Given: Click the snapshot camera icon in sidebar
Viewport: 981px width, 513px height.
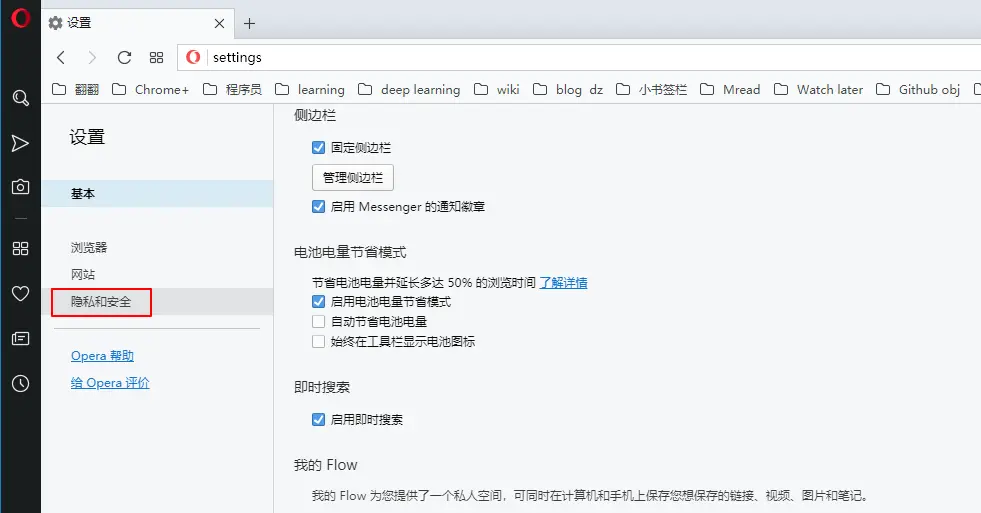Looking at the screenshot, I should 21,186.
